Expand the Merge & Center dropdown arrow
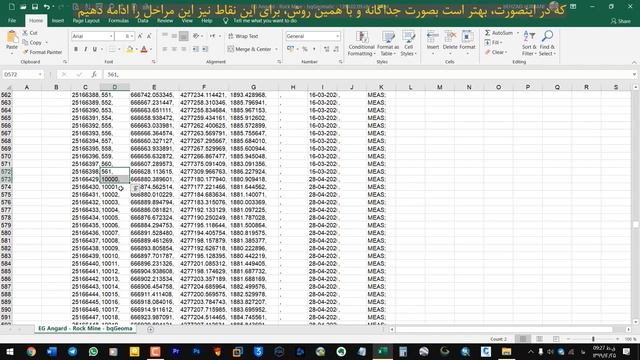Screen dimensions: 640x360 pos(276,49)
